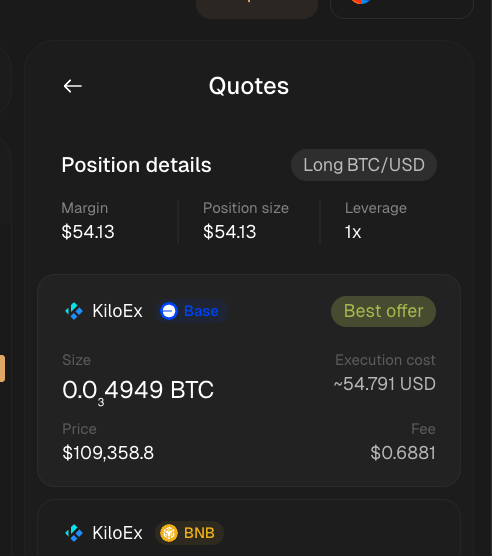
Task: Click the size 0.0₃4949 BTC text
Action: [x=138, y=391]
